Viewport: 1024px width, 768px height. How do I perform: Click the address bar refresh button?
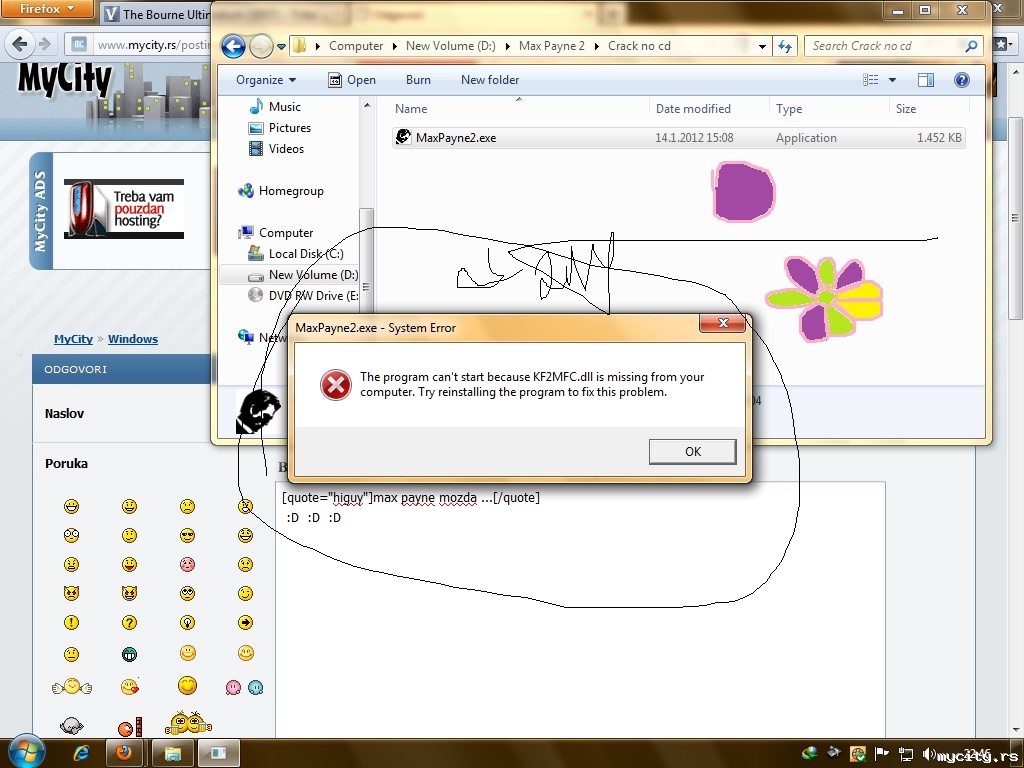[x=785, y=46]
